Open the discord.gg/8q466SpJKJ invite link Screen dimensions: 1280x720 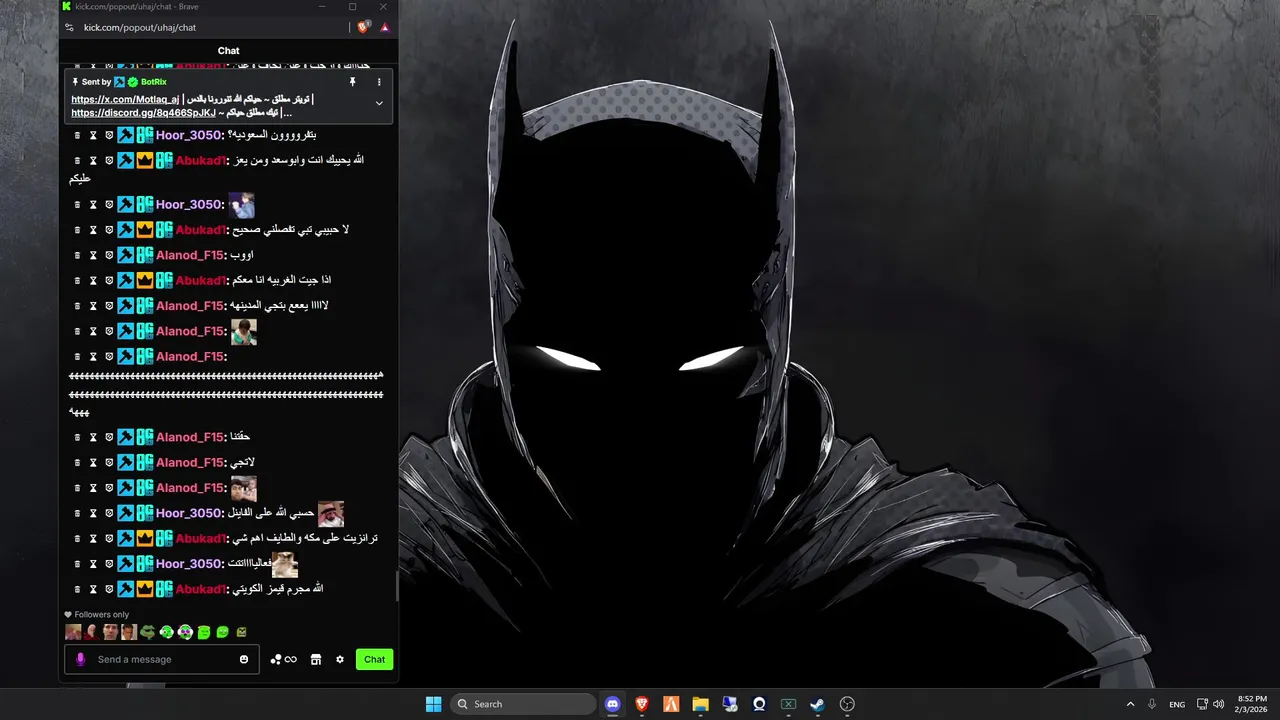tap(143, 113)
